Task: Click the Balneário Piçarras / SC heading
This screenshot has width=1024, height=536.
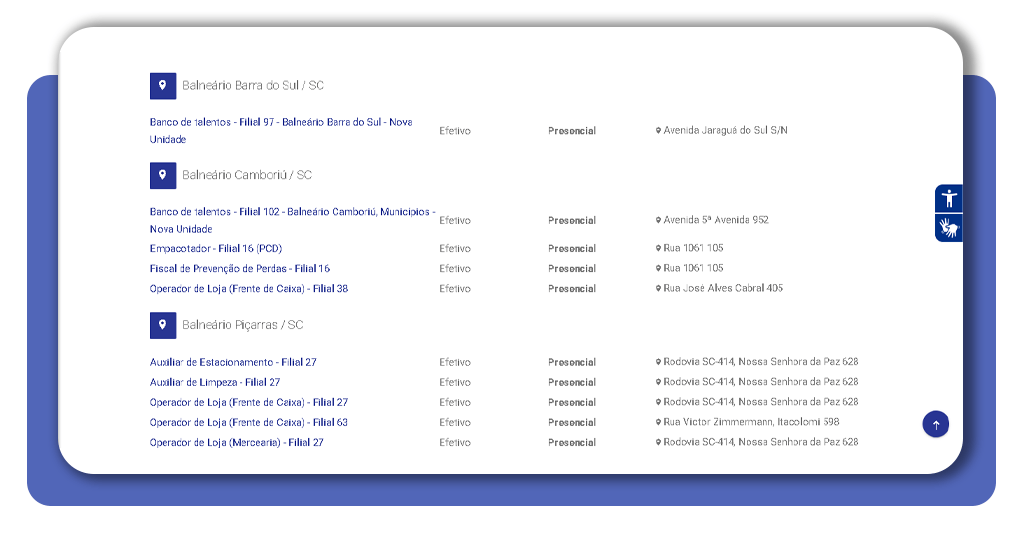Action: point(242,325)
